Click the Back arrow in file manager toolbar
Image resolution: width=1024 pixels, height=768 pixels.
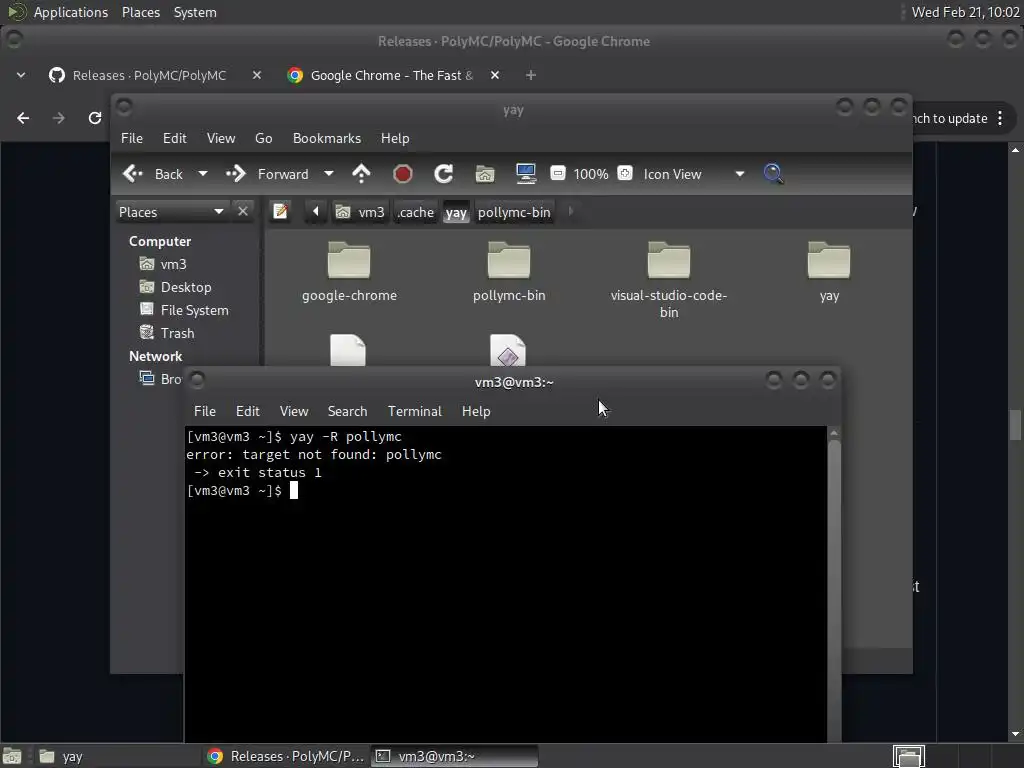(133, 174)
